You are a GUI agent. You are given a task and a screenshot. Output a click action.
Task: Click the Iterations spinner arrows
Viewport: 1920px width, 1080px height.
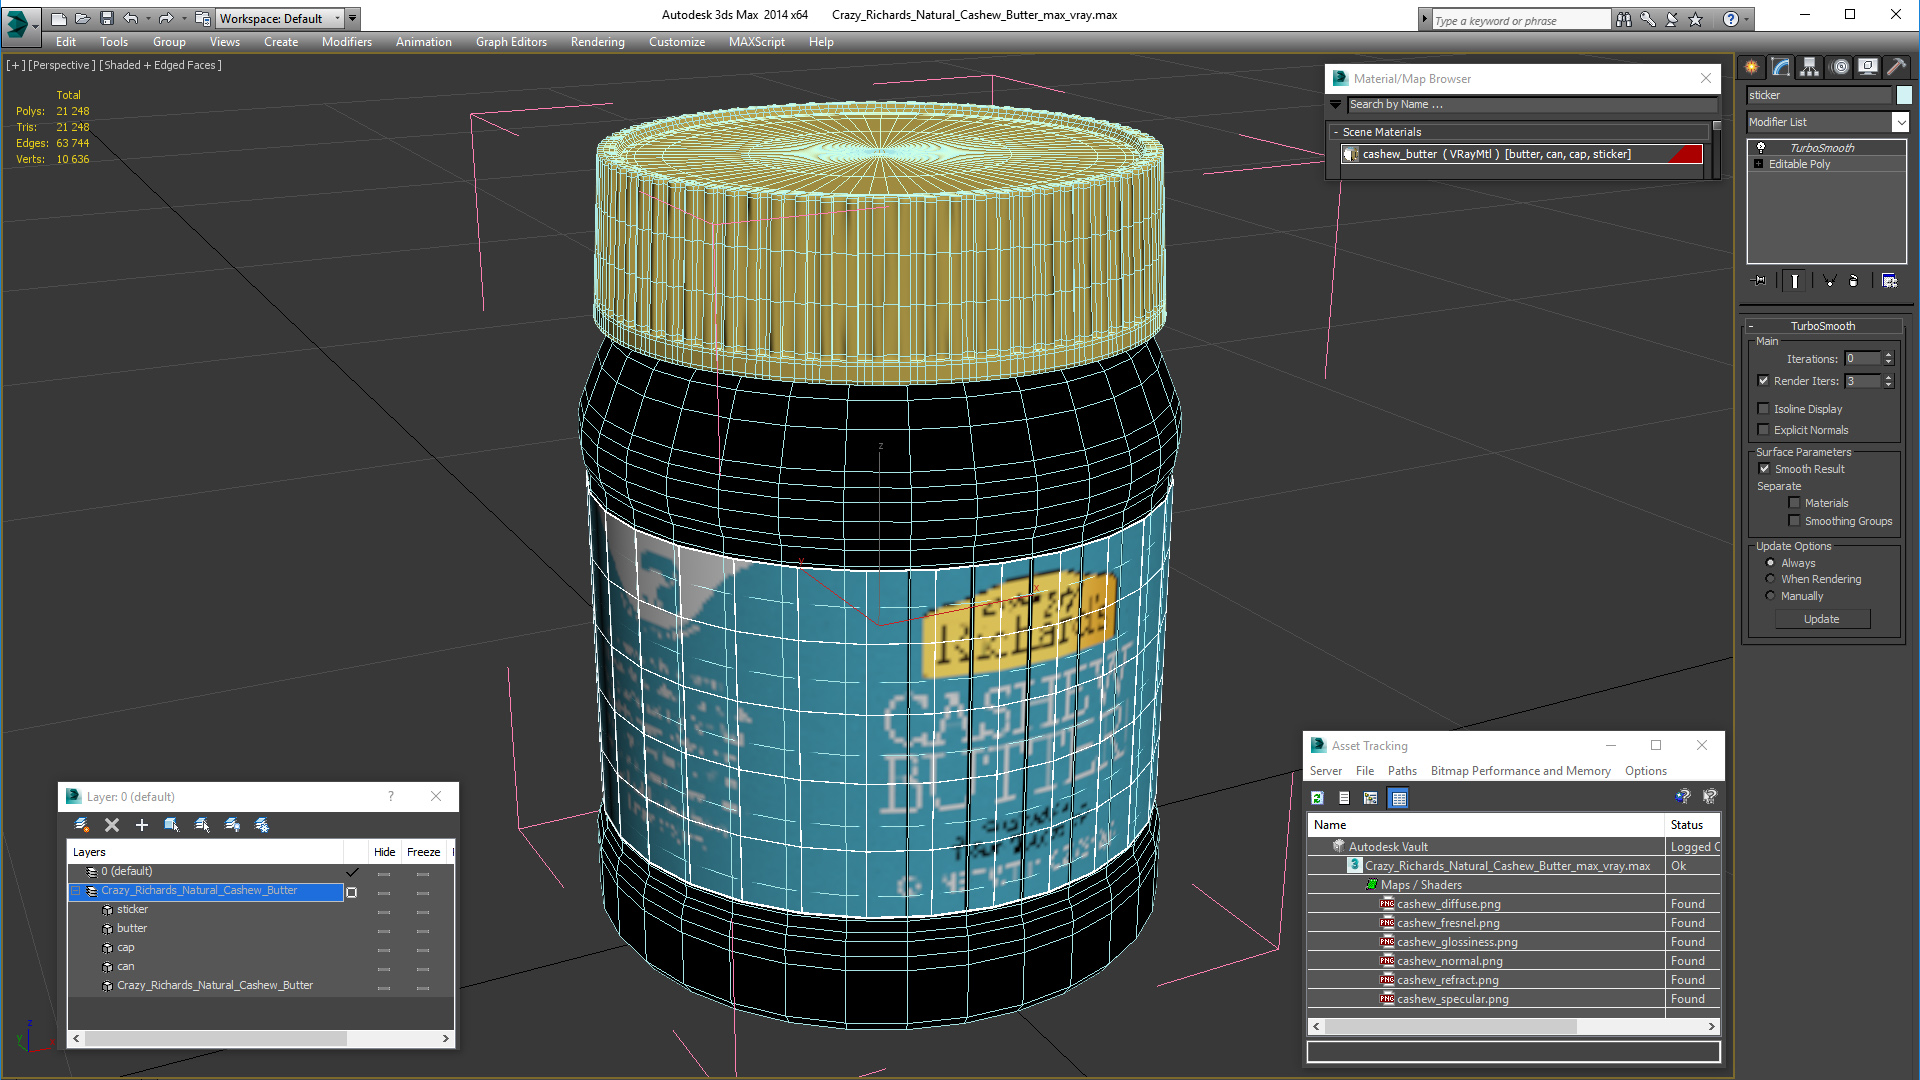click(1888, 358)
